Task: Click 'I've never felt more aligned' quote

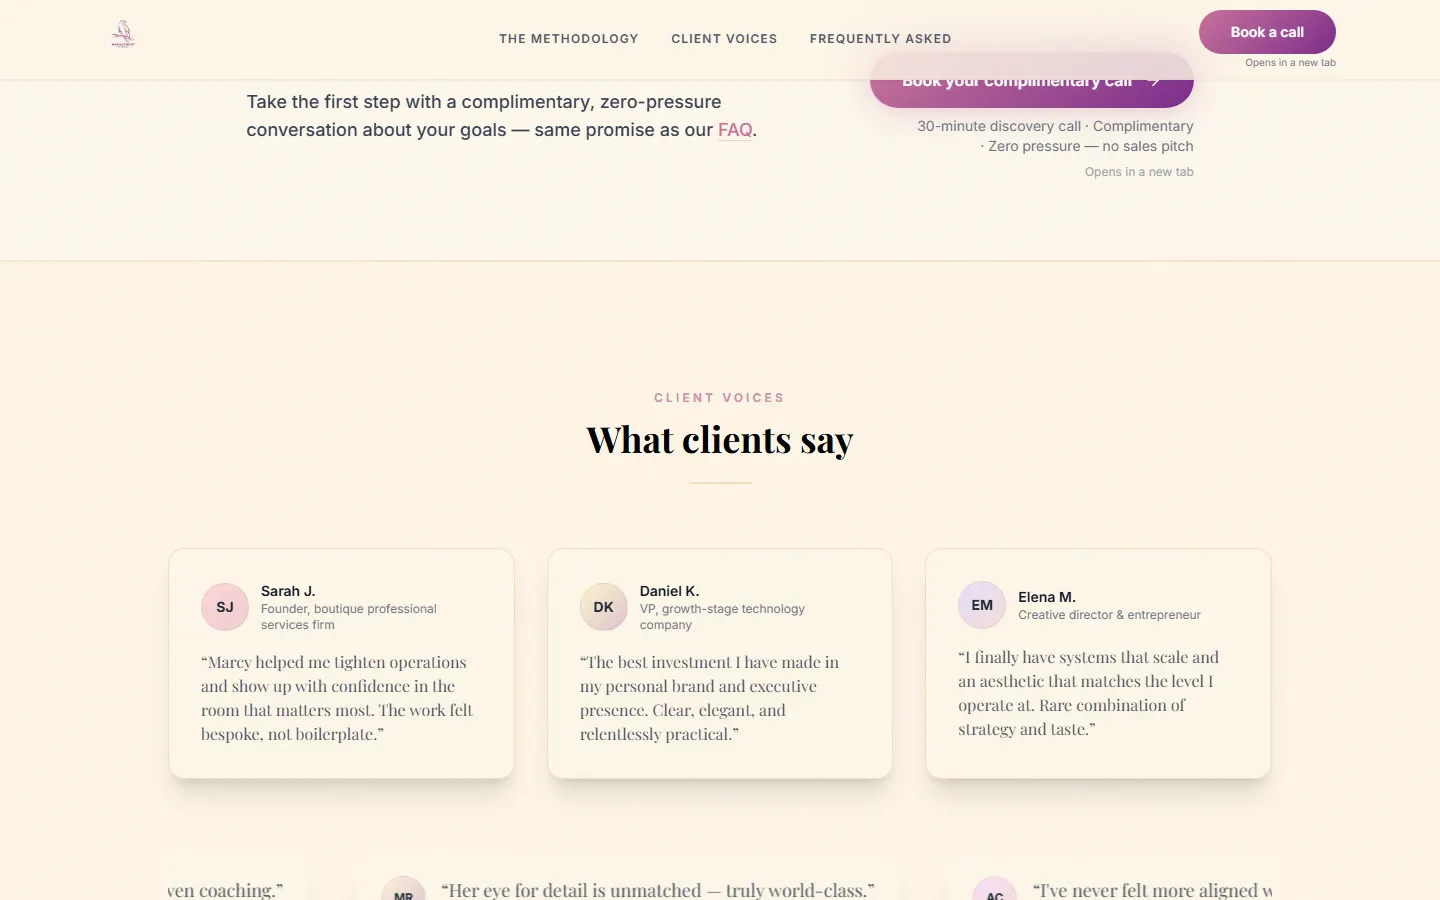Action: (1152, 890)
